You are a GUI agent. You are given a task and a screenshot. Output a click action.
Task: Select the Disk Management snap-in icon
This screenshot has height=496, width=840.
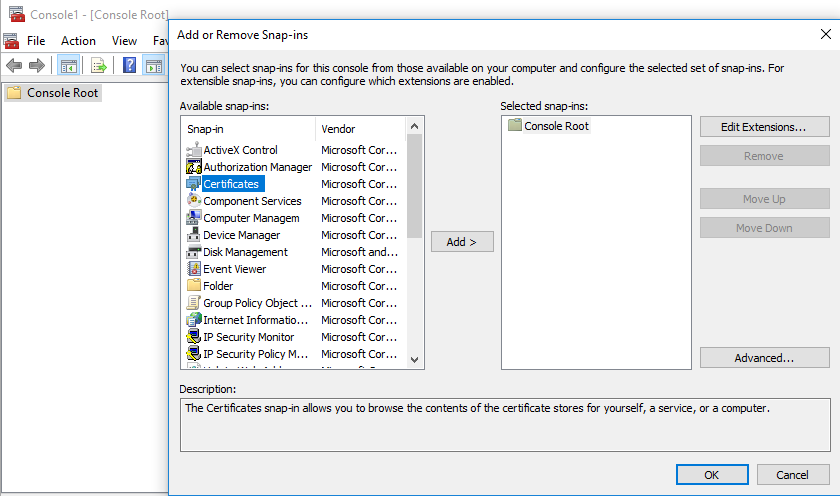[193, 252]
